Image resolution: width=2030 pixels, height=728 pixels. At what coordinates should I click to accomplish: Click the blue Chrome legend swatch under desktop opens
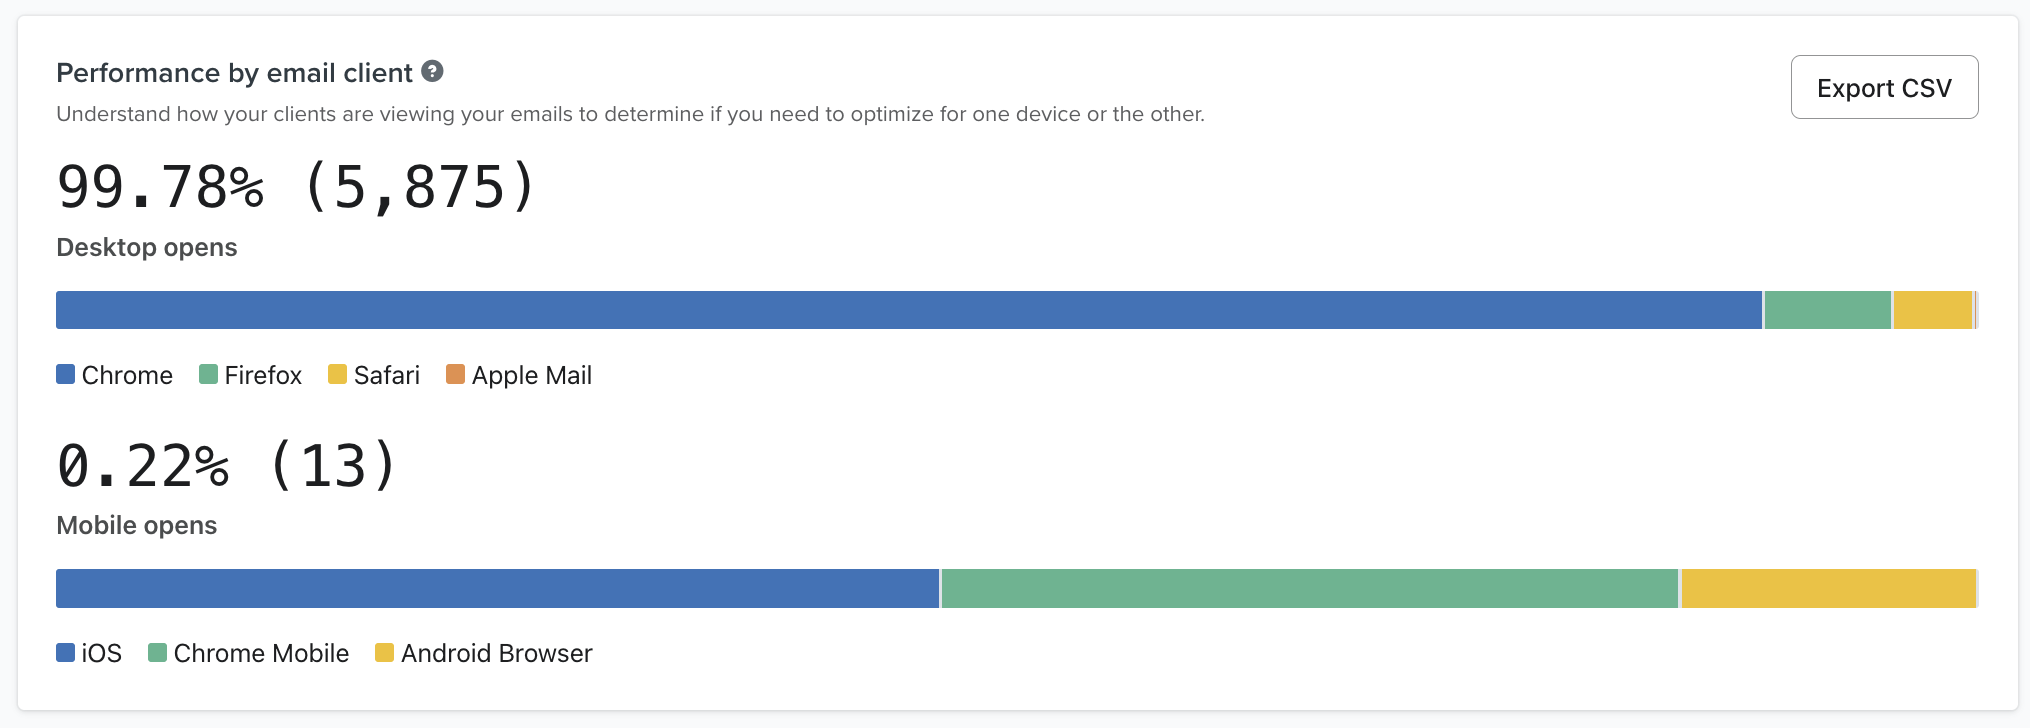[x=66, y=374]
